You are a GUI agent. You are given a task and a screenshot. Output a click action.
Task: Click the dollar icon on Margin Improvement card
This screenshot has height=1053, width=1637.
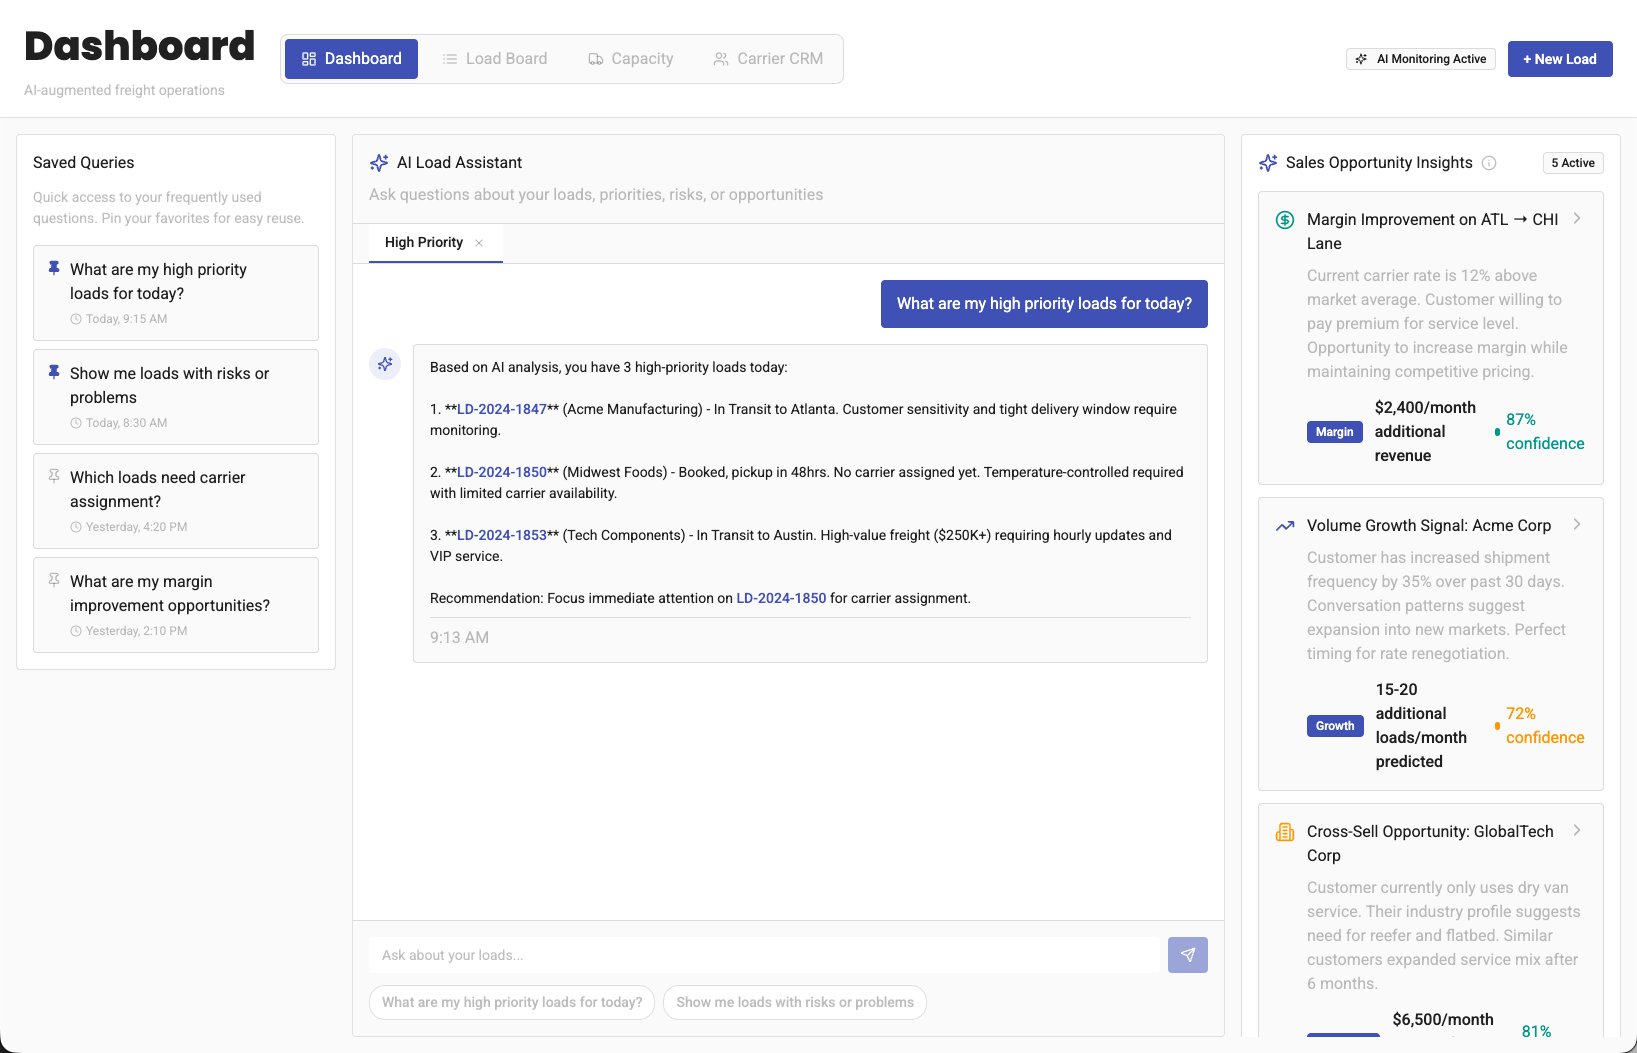tap(1285, 220)
